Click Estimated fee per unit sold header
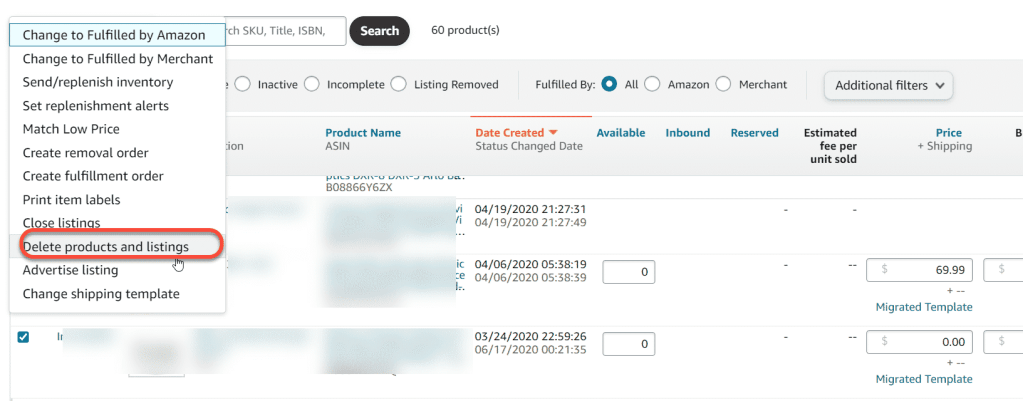 point(830,146)
